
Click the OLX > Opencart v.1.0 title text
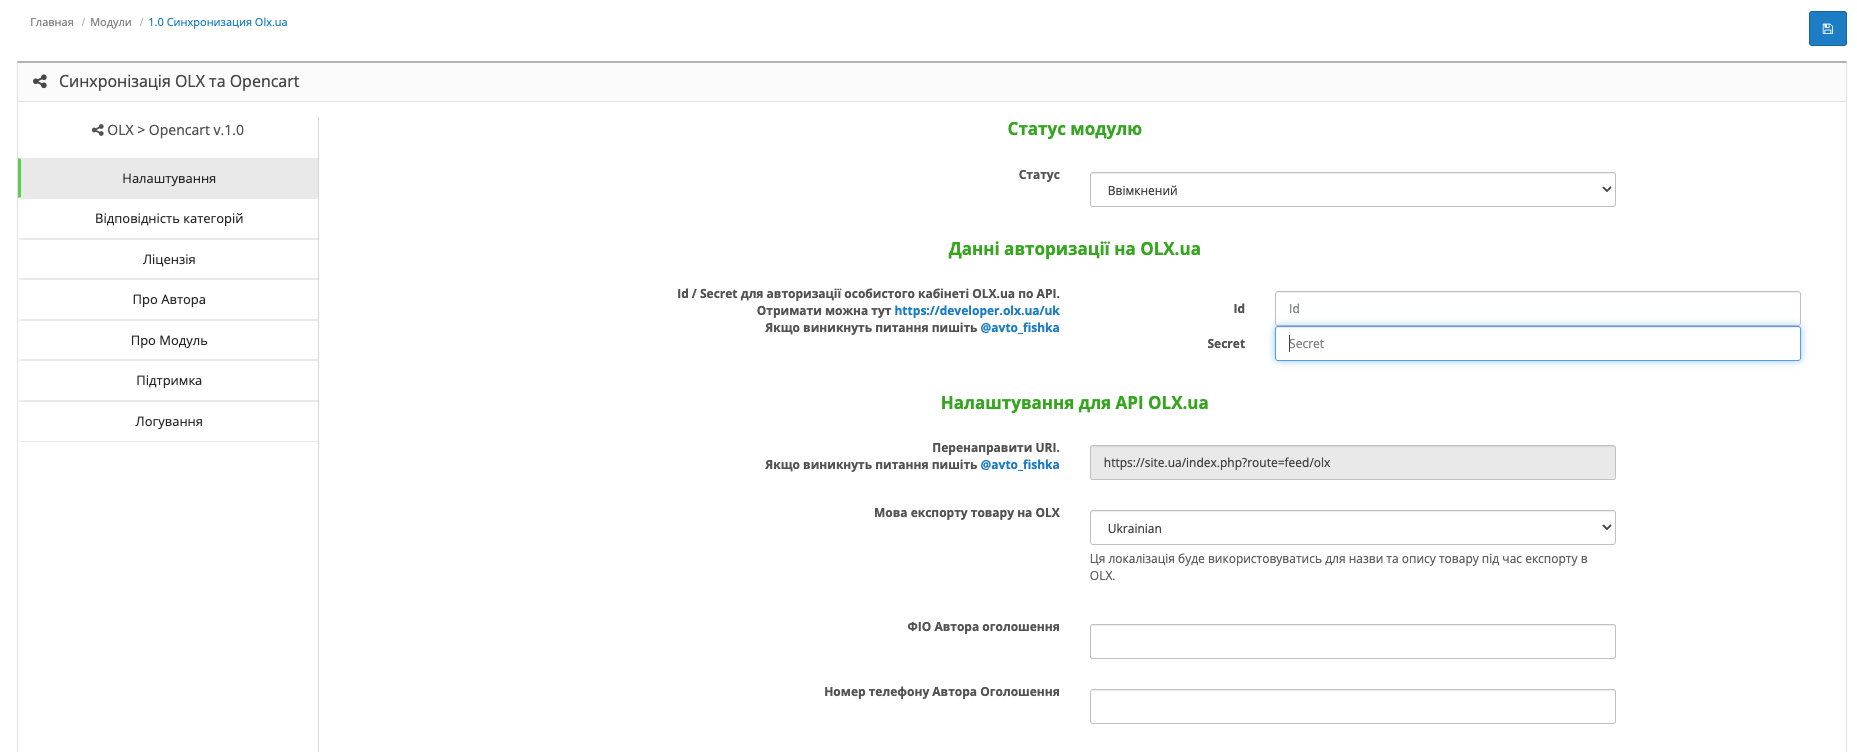176,130
